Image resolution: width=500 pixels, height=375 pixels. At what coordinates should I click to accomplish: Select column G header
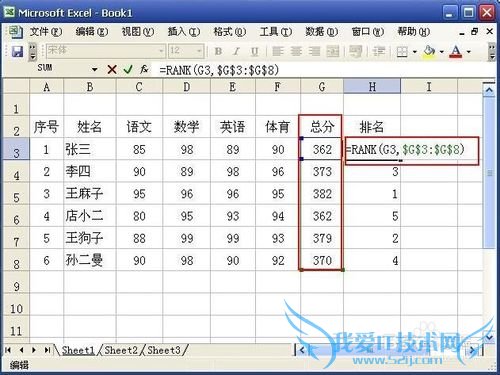coord(322,87)
